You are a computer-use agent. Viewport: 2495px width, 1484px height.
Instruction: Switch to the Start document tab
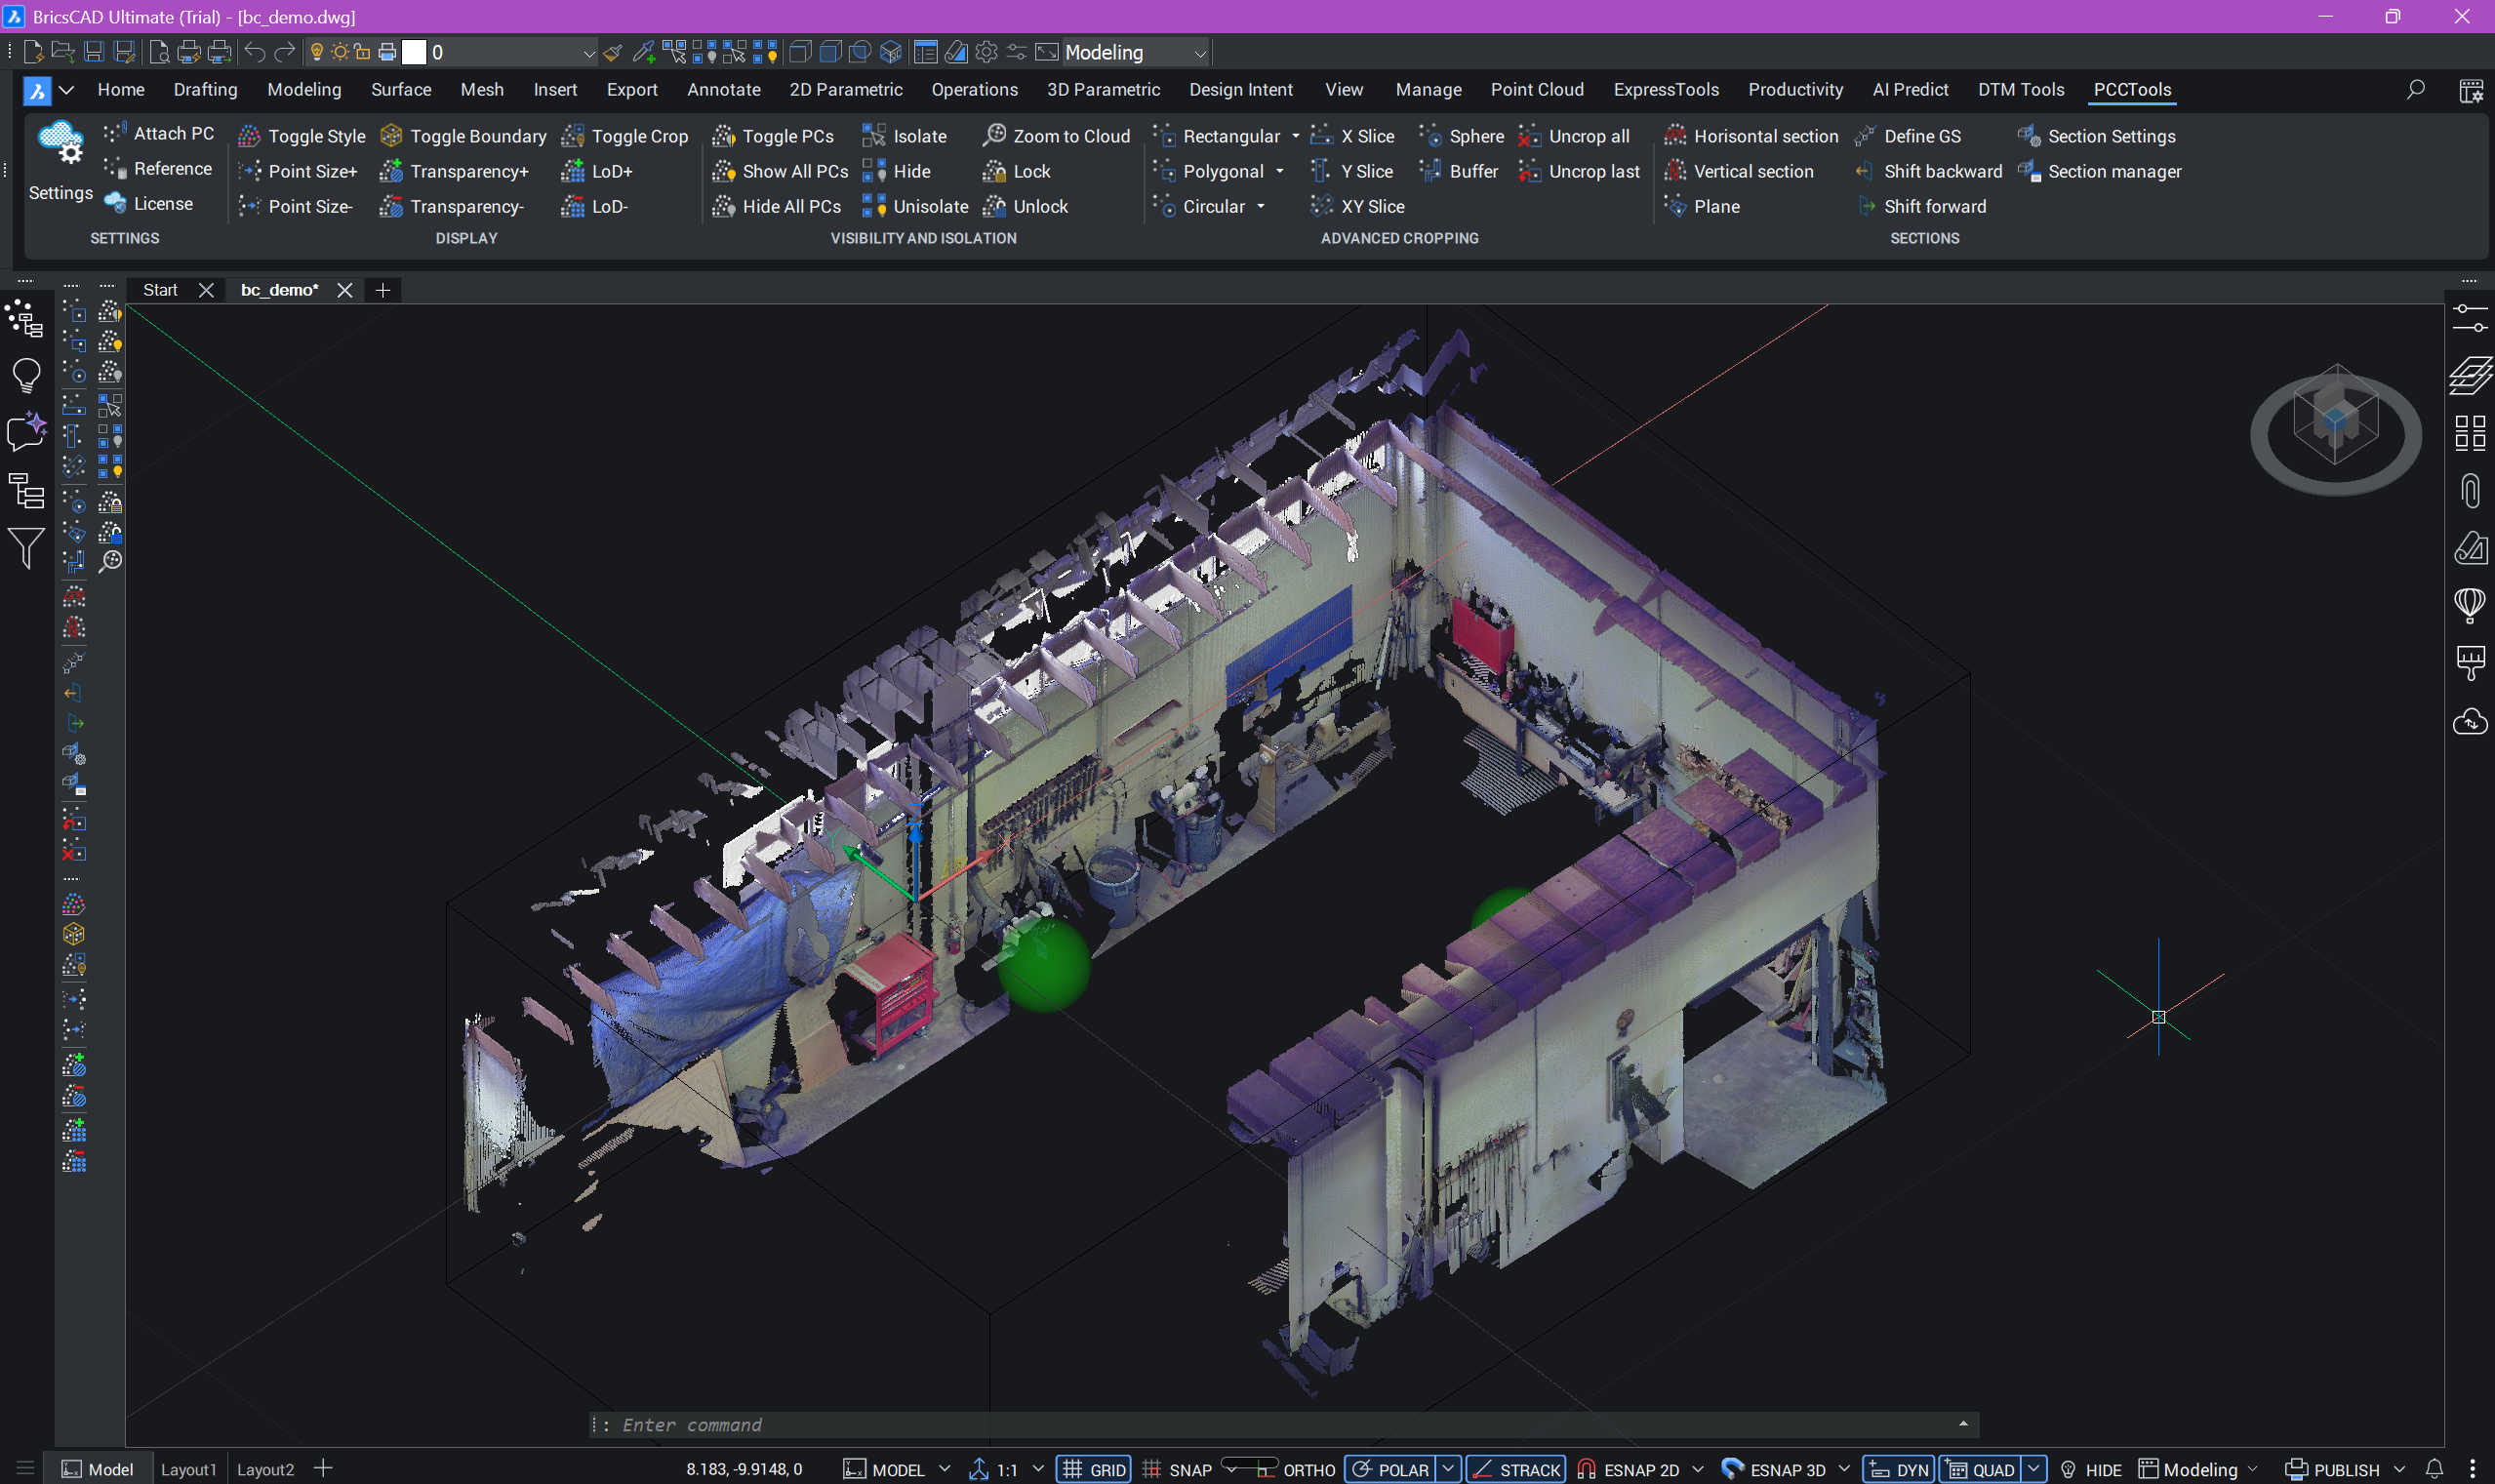coord(160,290)
